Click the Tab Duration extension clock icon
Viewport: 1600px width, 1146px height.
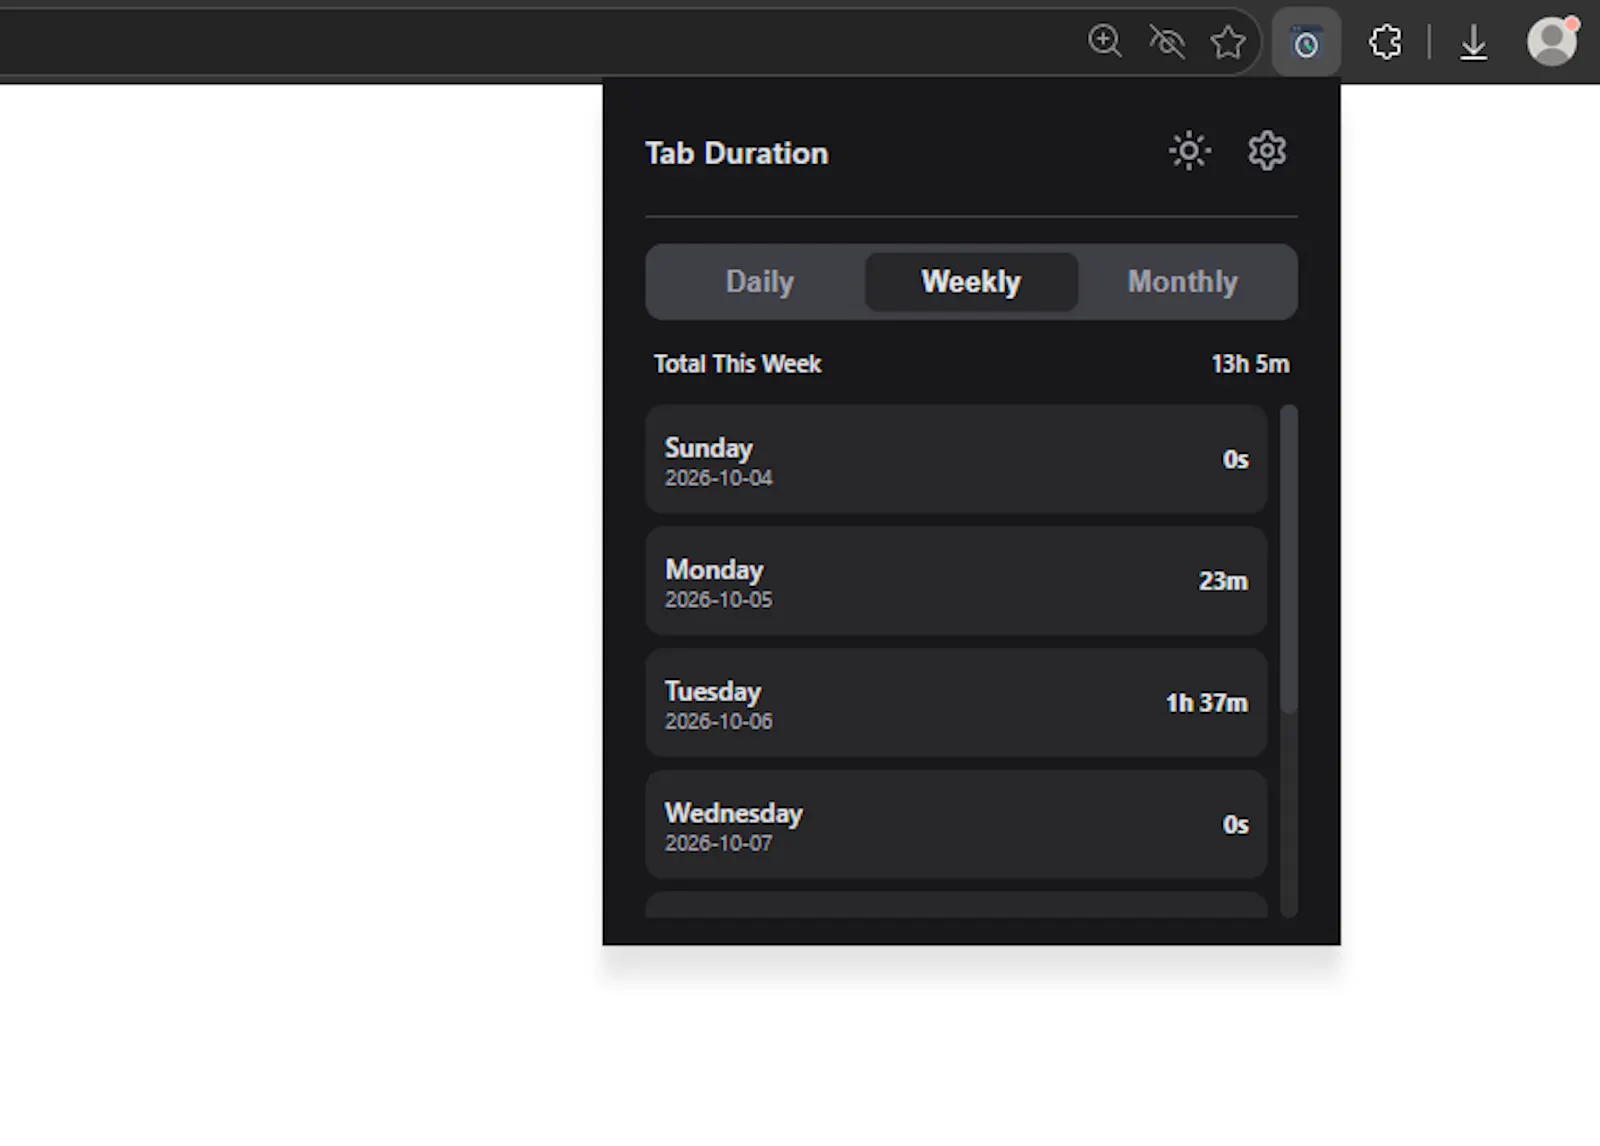[x=1306, y=42]
